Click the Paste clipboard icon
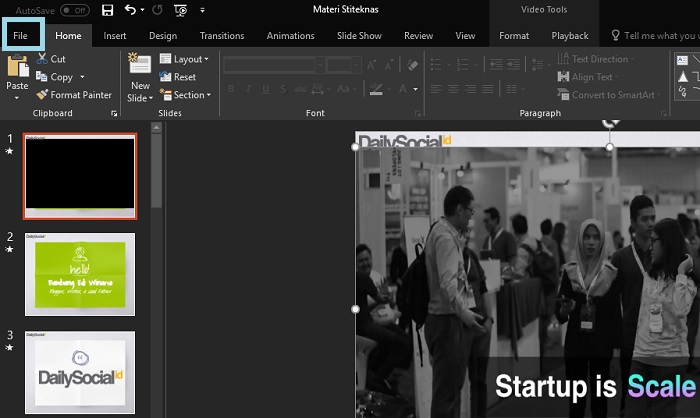700x418 pixels. 17,66
